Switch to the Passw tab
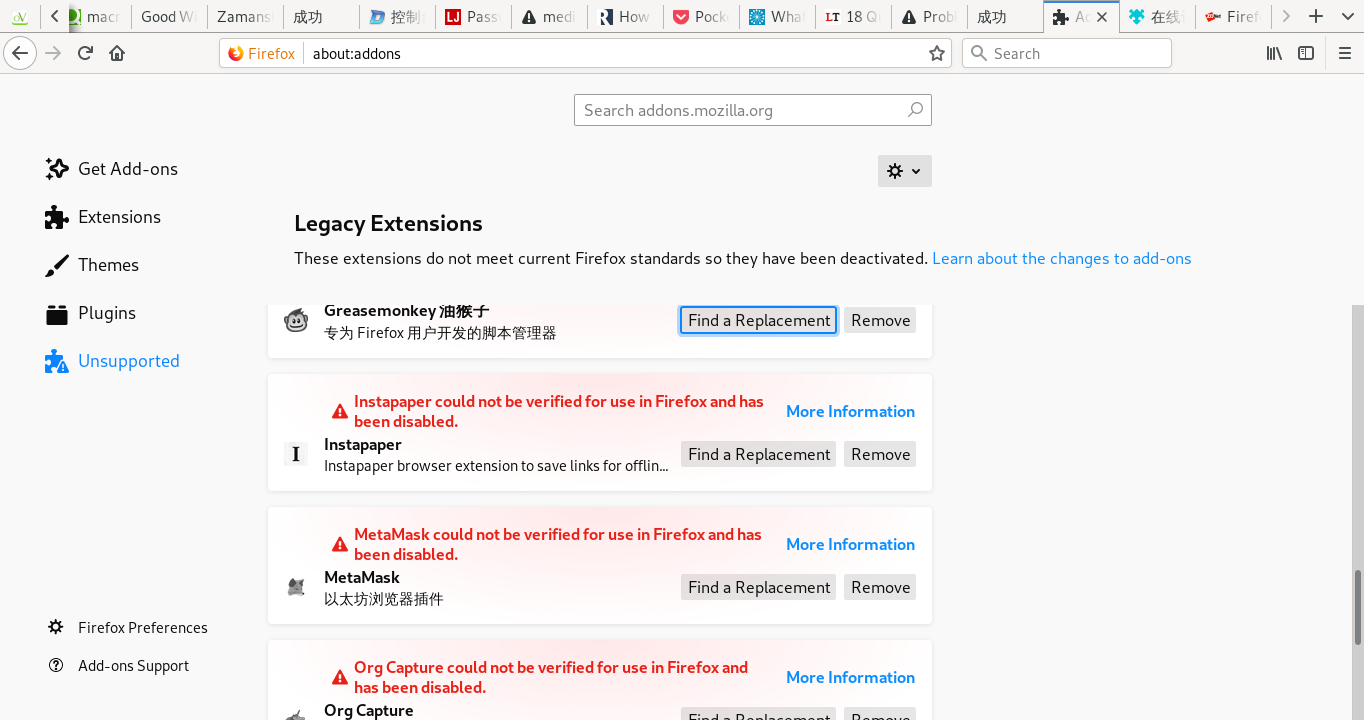The height and width of the screenshot is (720, 1364). click(472, 17)
